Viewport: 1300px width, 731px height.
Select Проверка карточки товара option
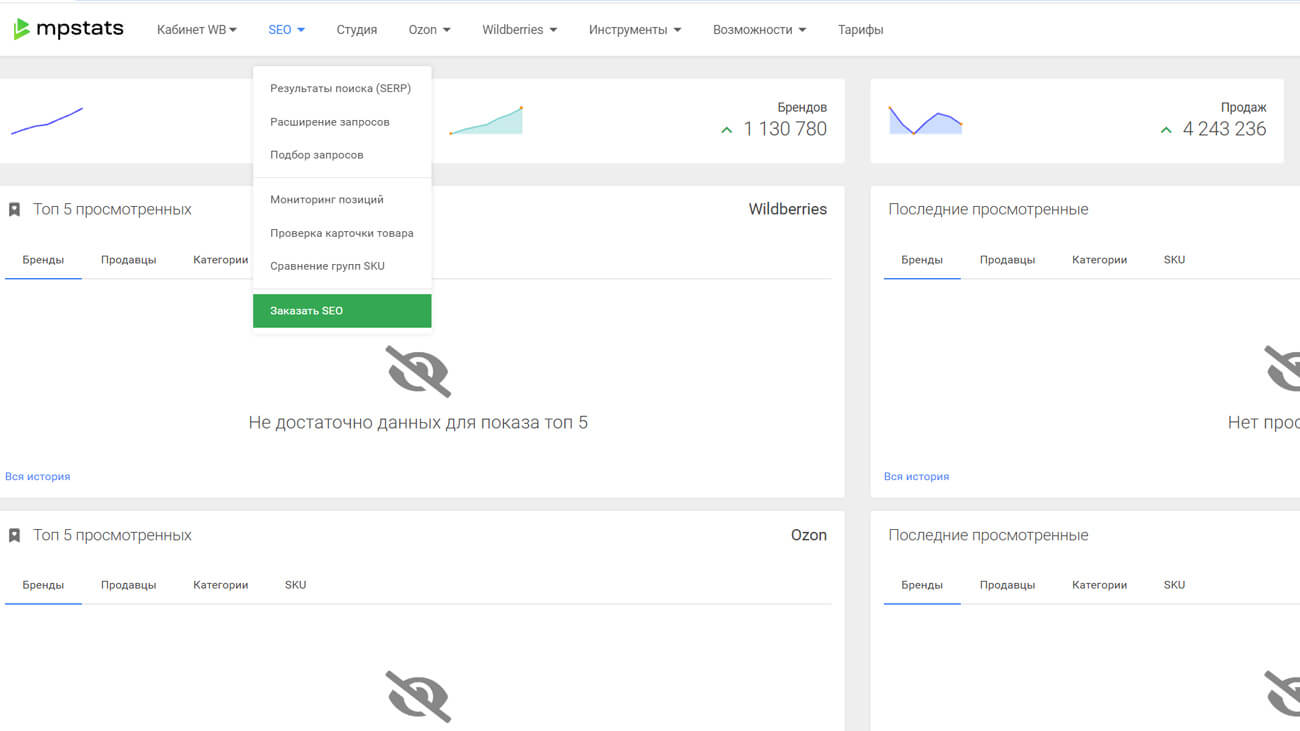coord(341,233)
